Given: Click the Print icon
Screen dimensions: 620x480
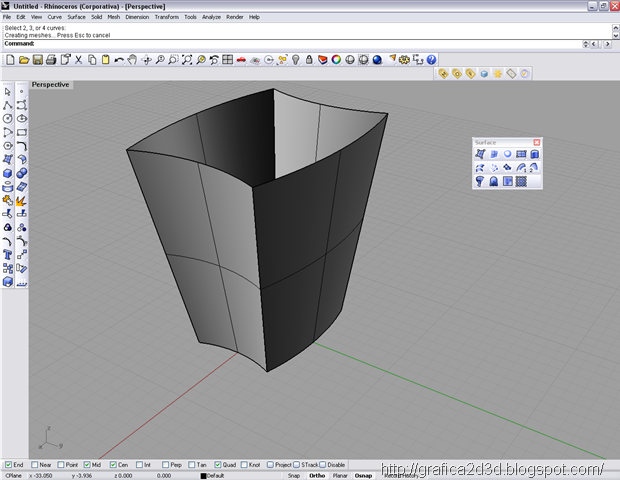Looking at the screenshot, I should [51, 60].
